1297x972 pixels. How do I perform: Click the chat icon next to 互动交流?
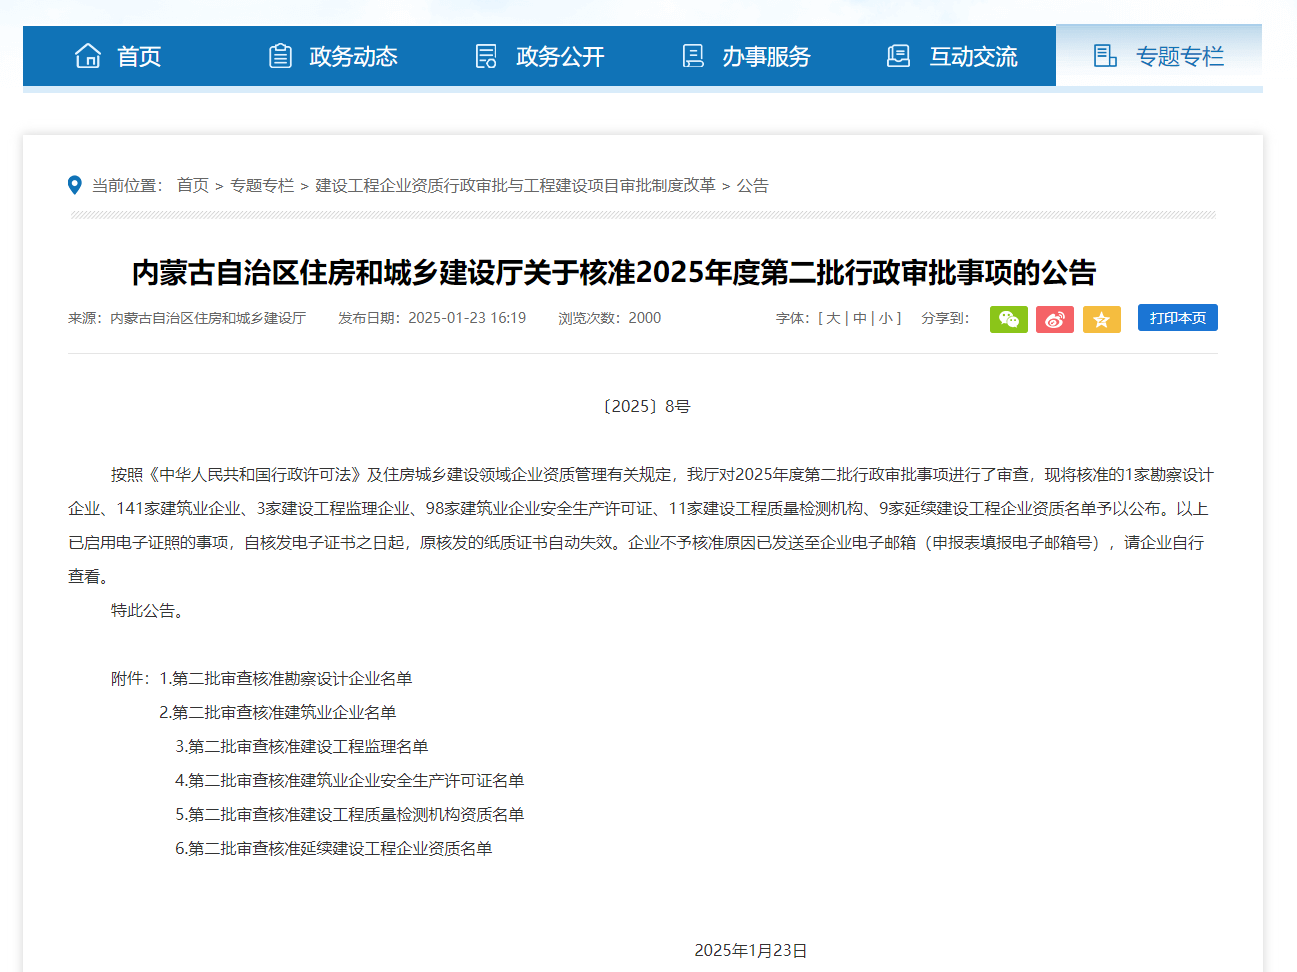(x=898, y=56)
